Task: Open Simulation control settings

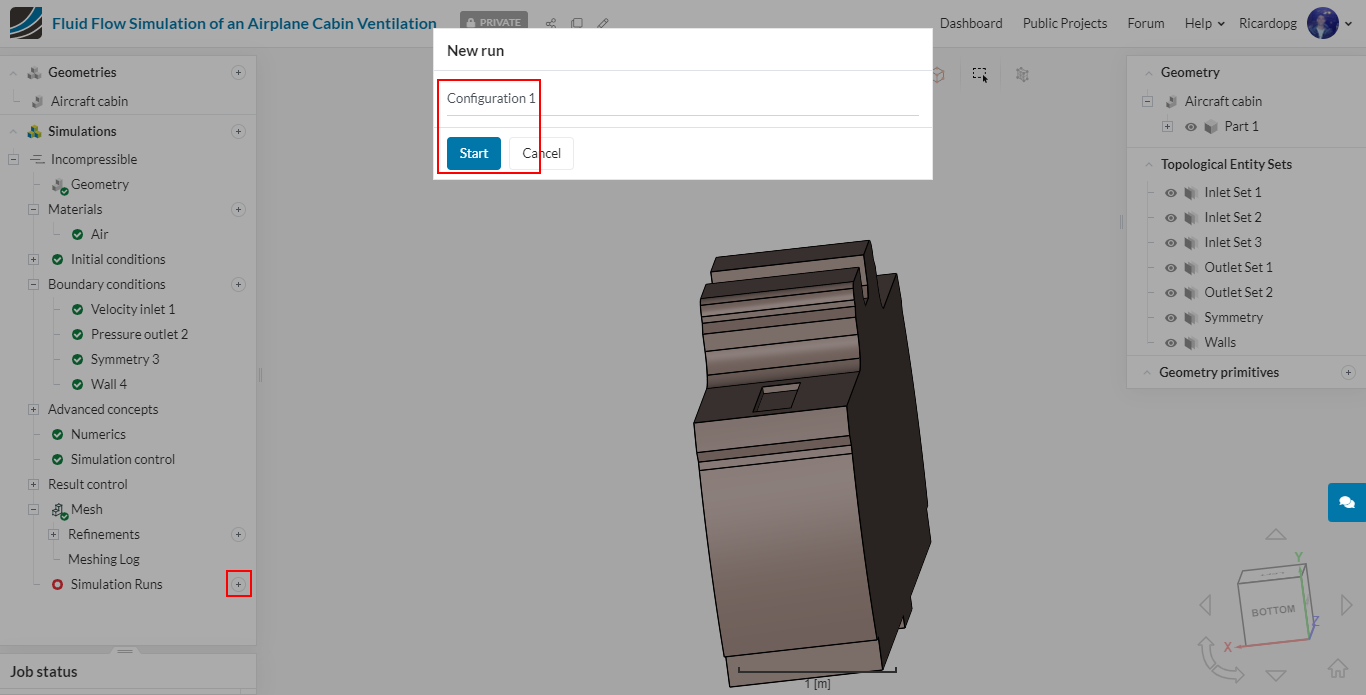Action: point(123,459)
